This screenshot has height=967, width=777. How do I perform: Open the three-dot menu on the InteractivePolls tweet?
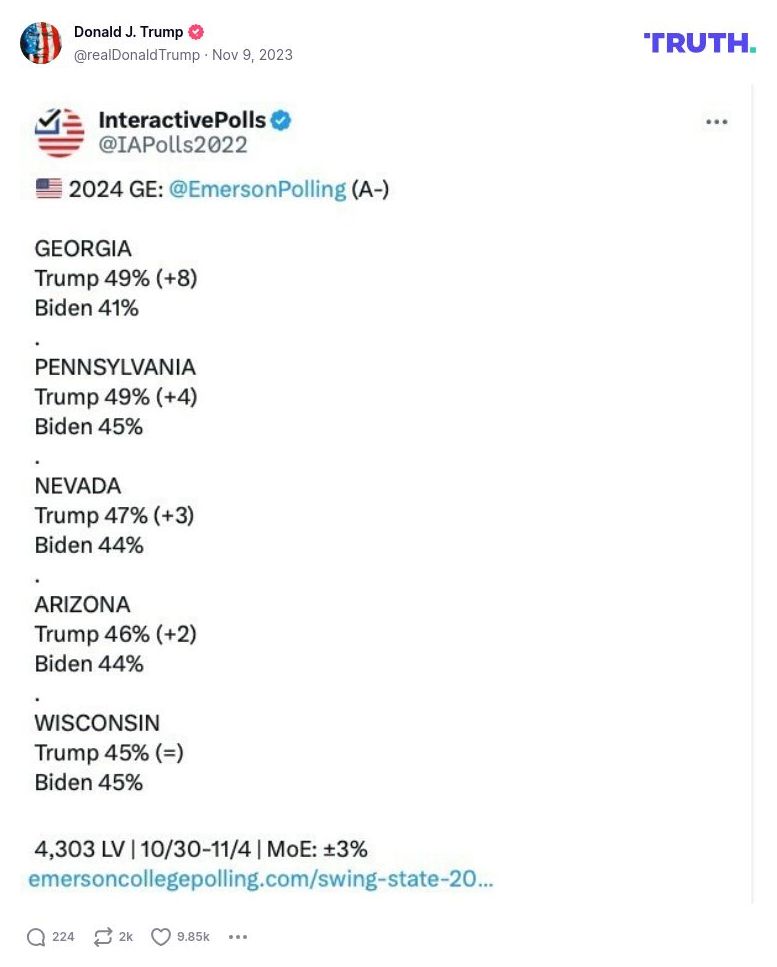click(716, 122)
